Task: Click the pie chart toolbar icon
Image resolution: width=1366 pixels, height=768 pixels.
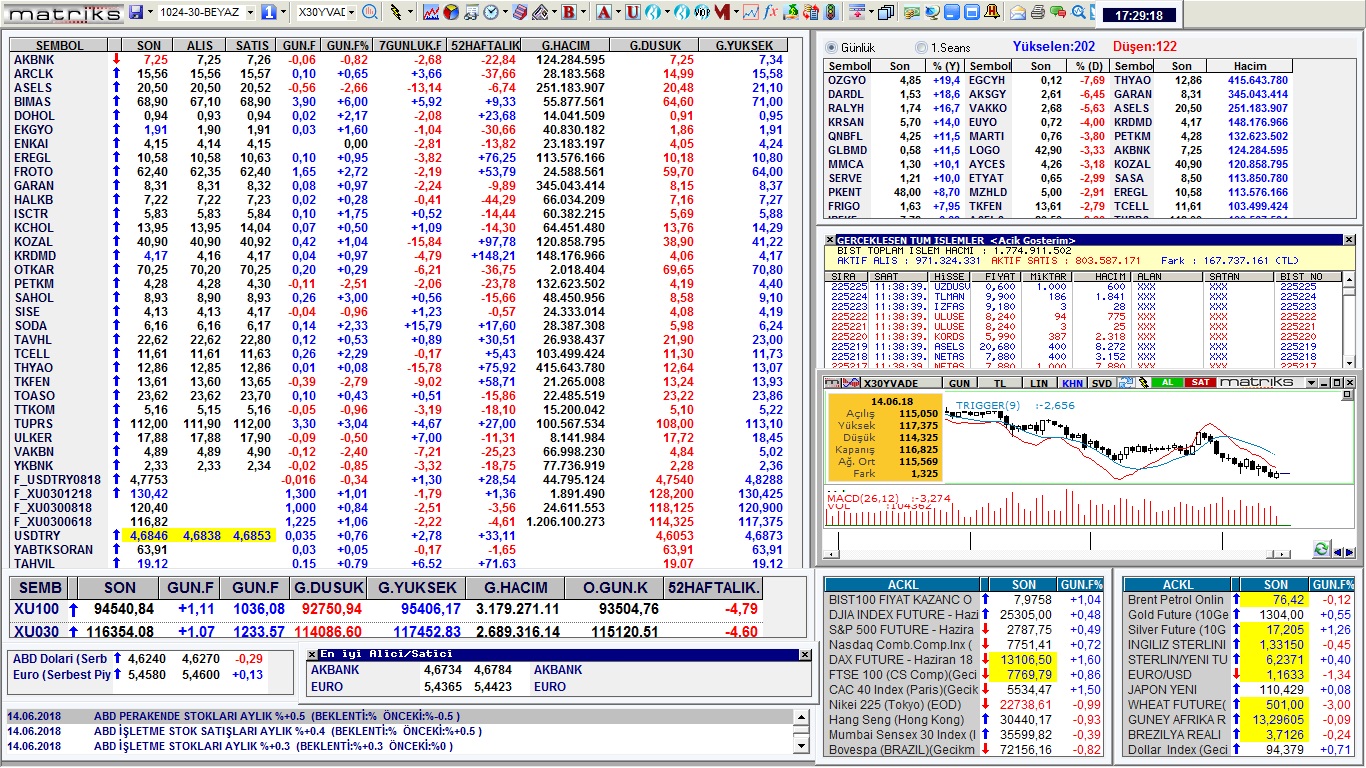Action: (451, 12)
